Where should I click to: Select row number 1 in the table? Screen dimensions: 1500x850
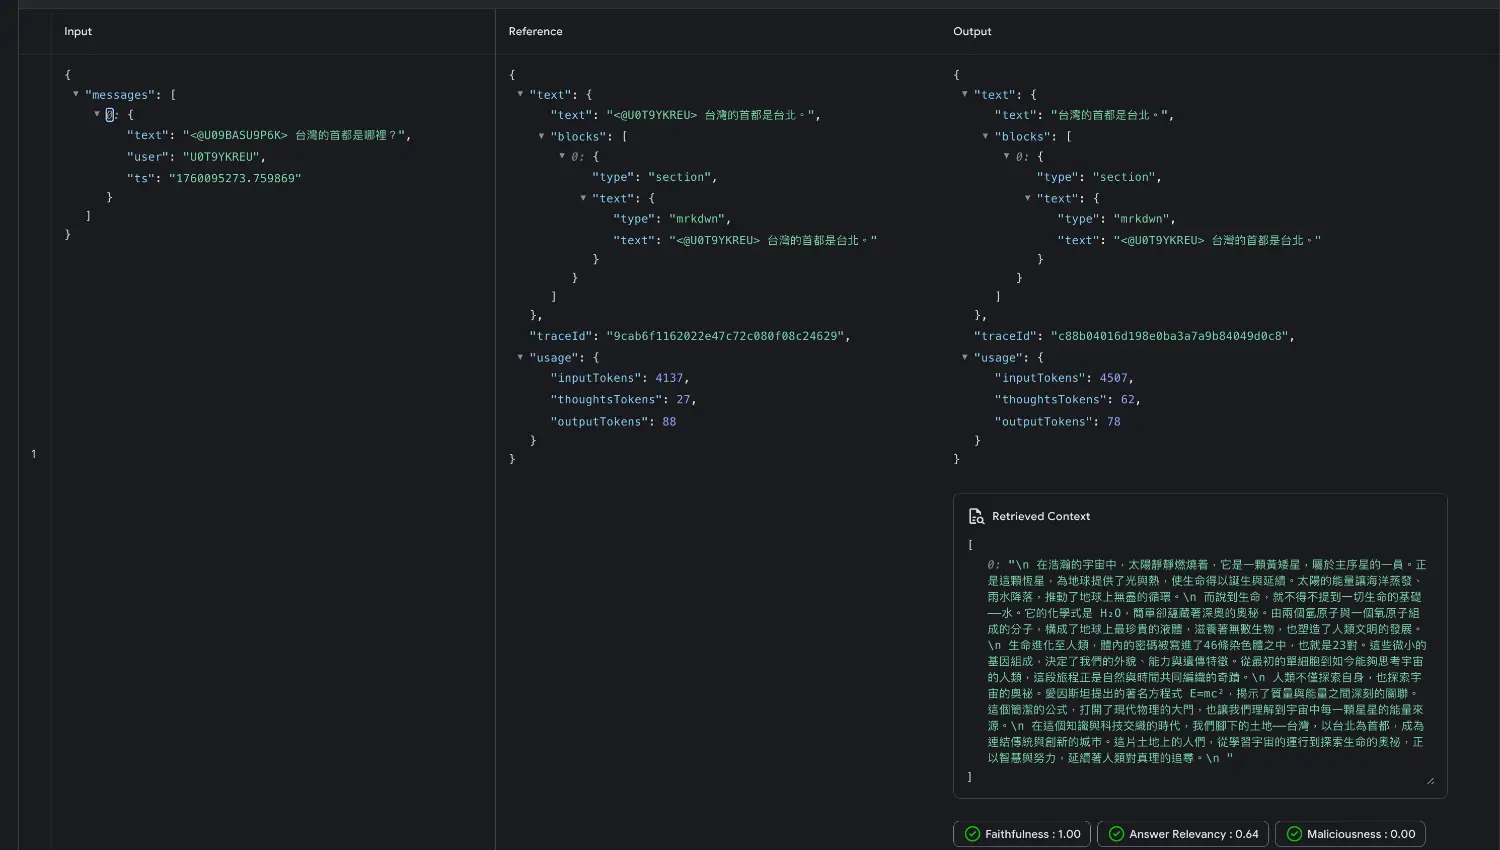click(33, 454)
